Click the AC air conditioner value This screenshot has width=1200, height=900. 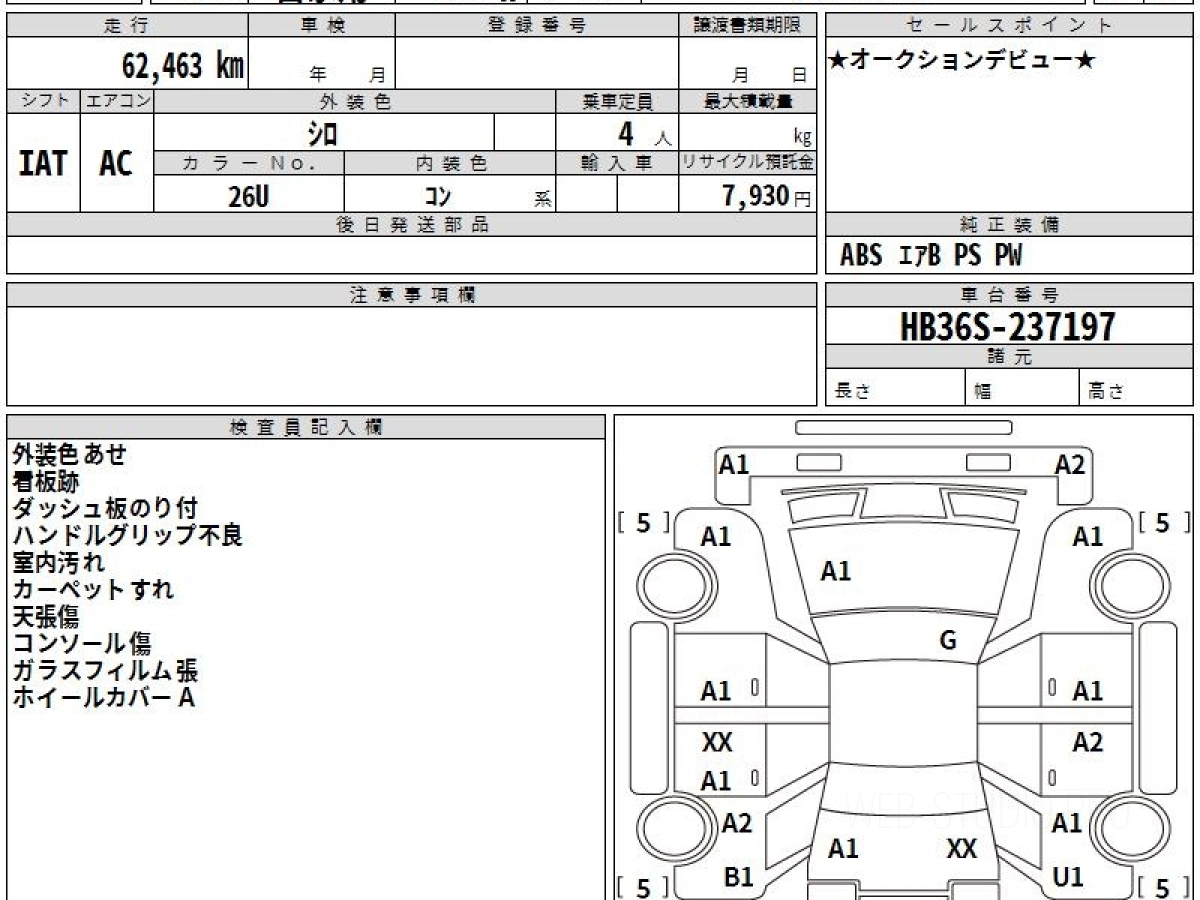[116, 163]
